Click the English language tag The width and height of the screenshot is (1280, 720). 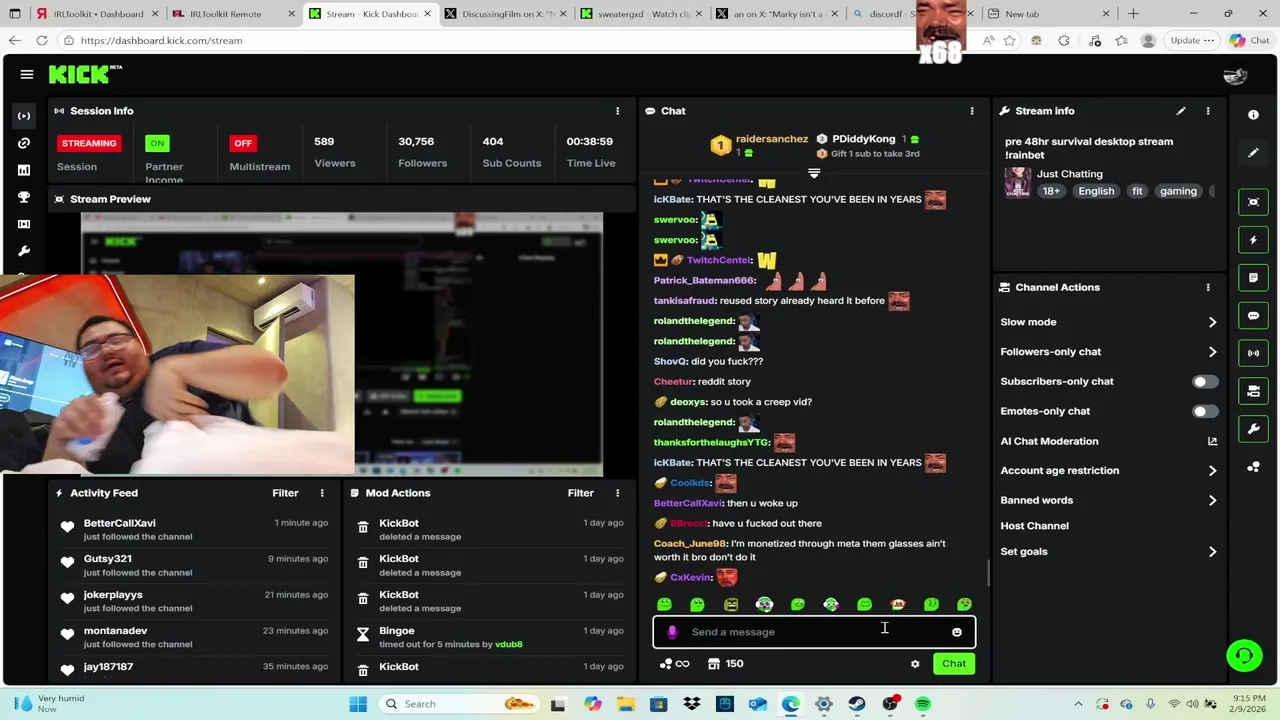(x=1096, y=191)
